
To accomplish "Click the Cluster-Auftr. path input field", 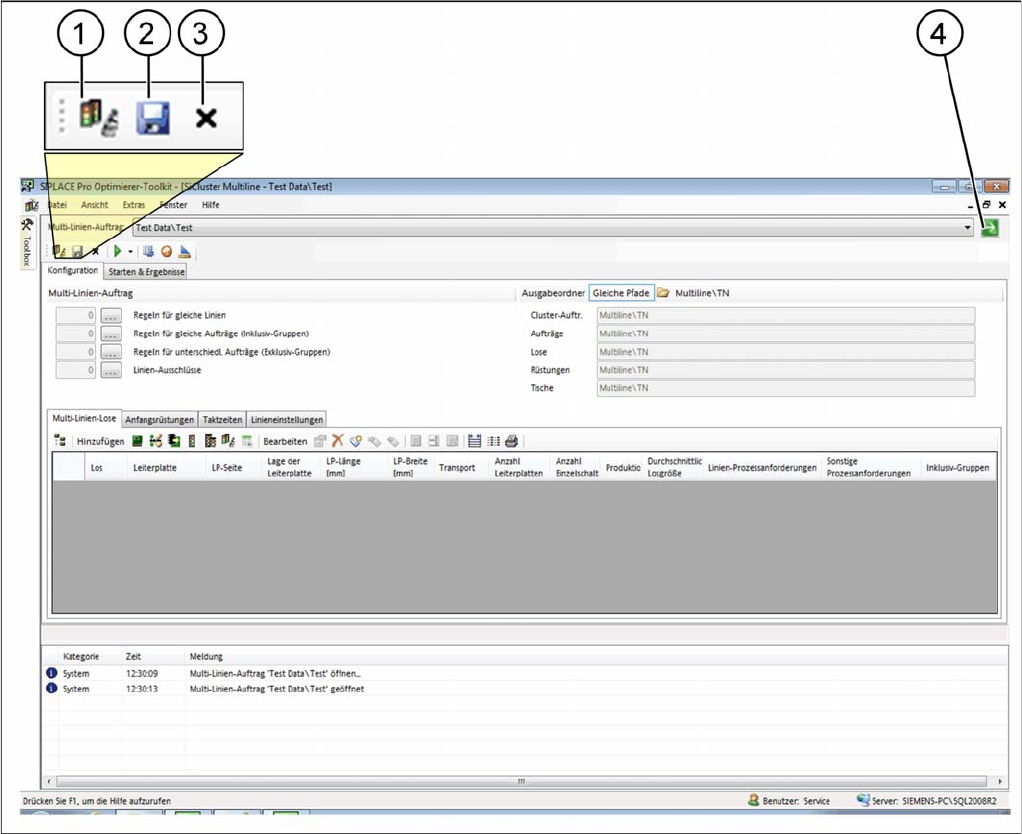I will (x=785, y=315).
